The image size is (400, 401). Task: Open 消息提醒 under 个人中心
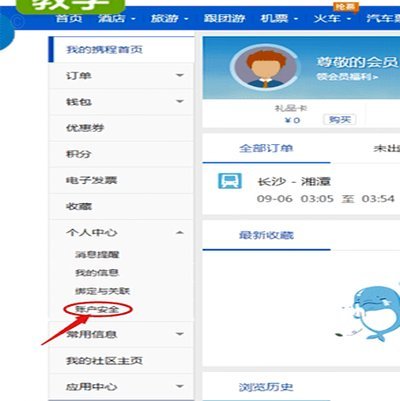coord(97,255)
